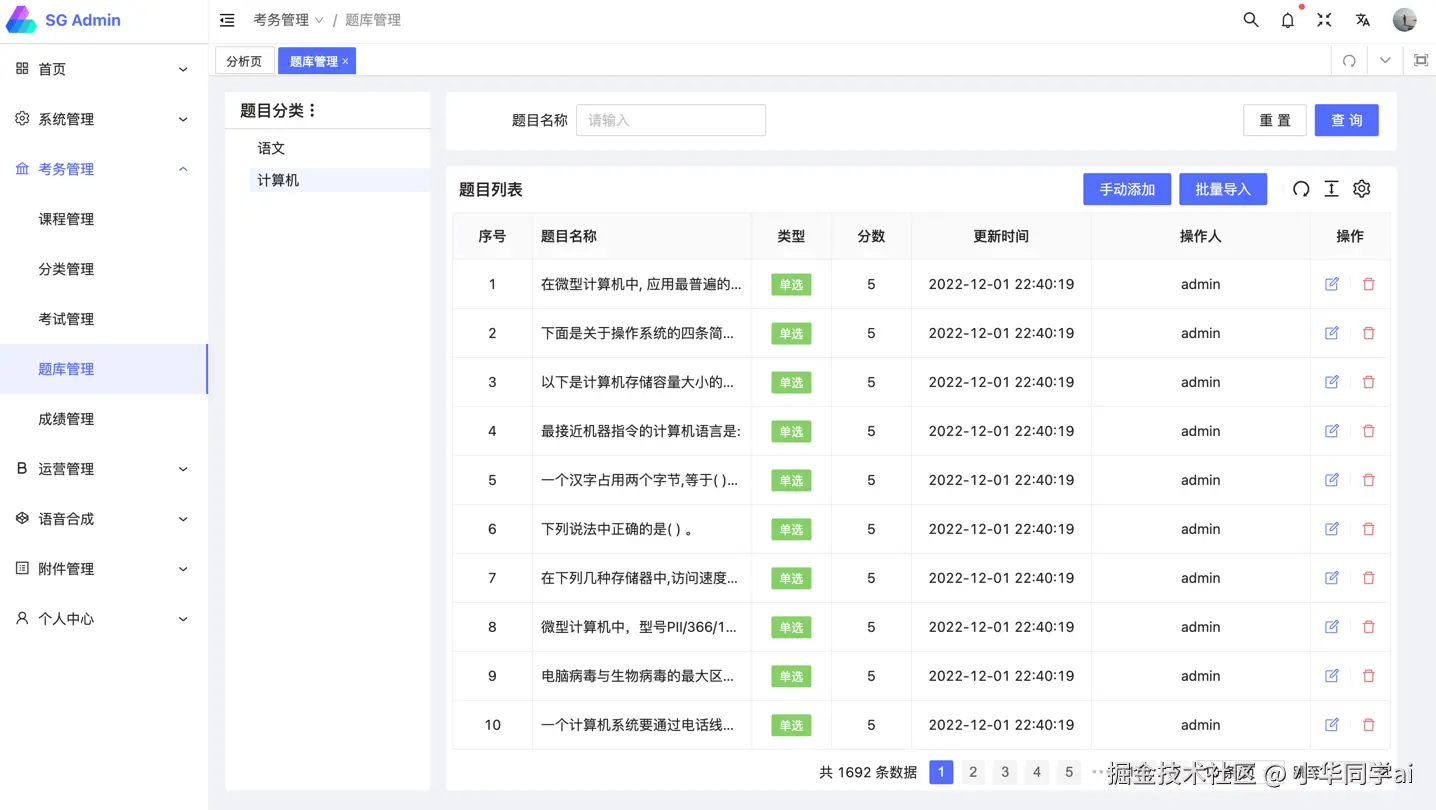Open notifications bell icon

(1288, 20)
